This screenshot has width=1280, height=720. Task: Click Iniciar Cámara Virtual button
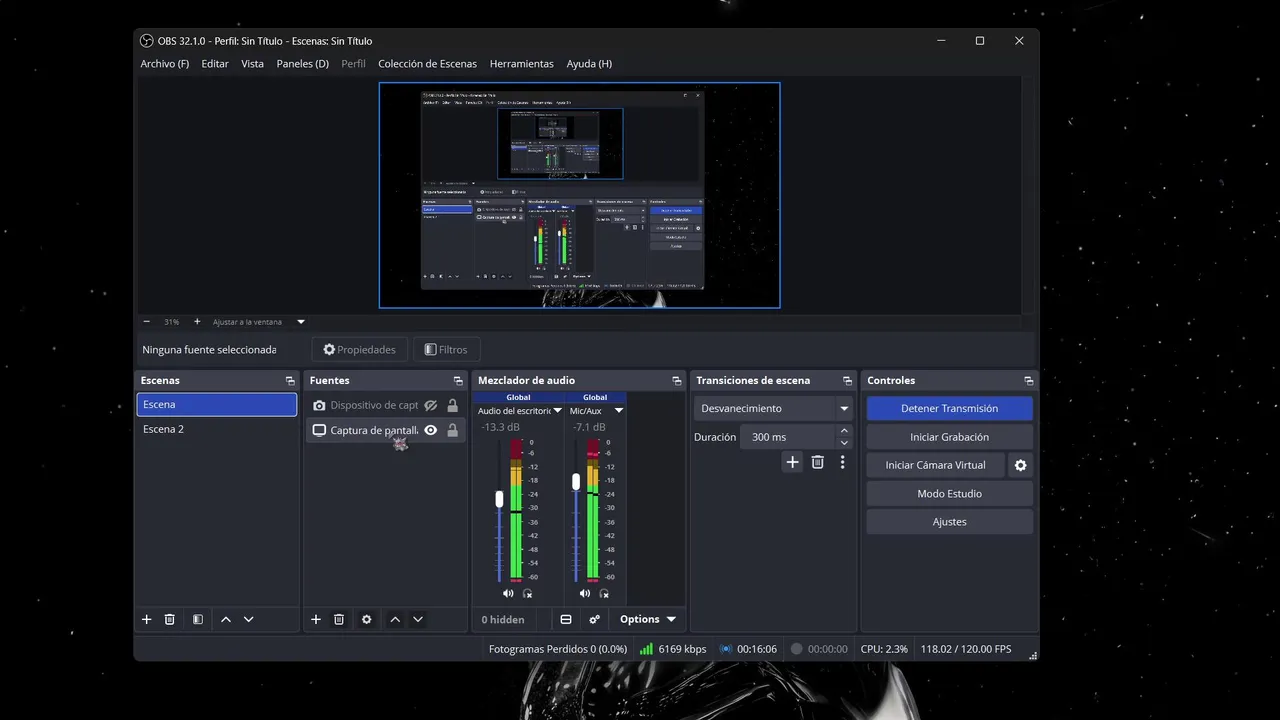coord(935,465)
